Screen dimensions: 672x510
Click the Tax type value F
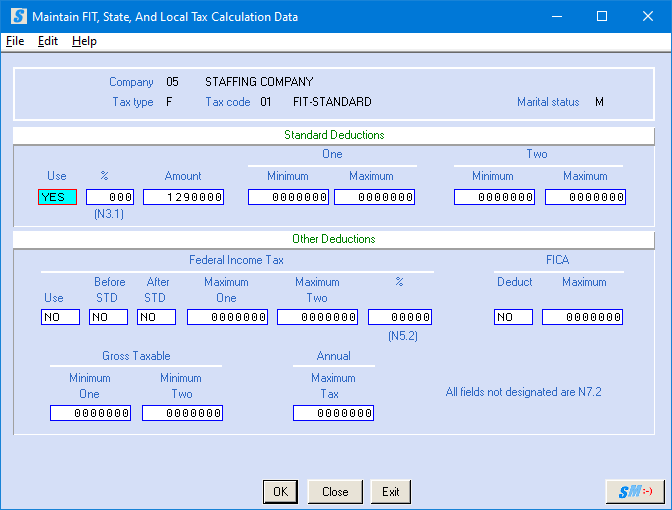[169, 102]
